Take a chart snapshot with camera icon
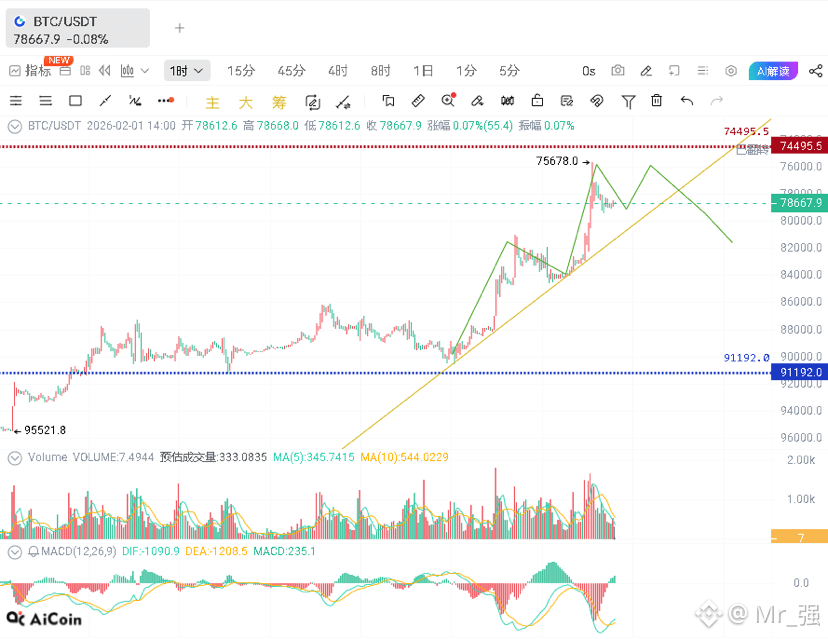The width and height of the screenshot is (828, 640). coord(618,70)
